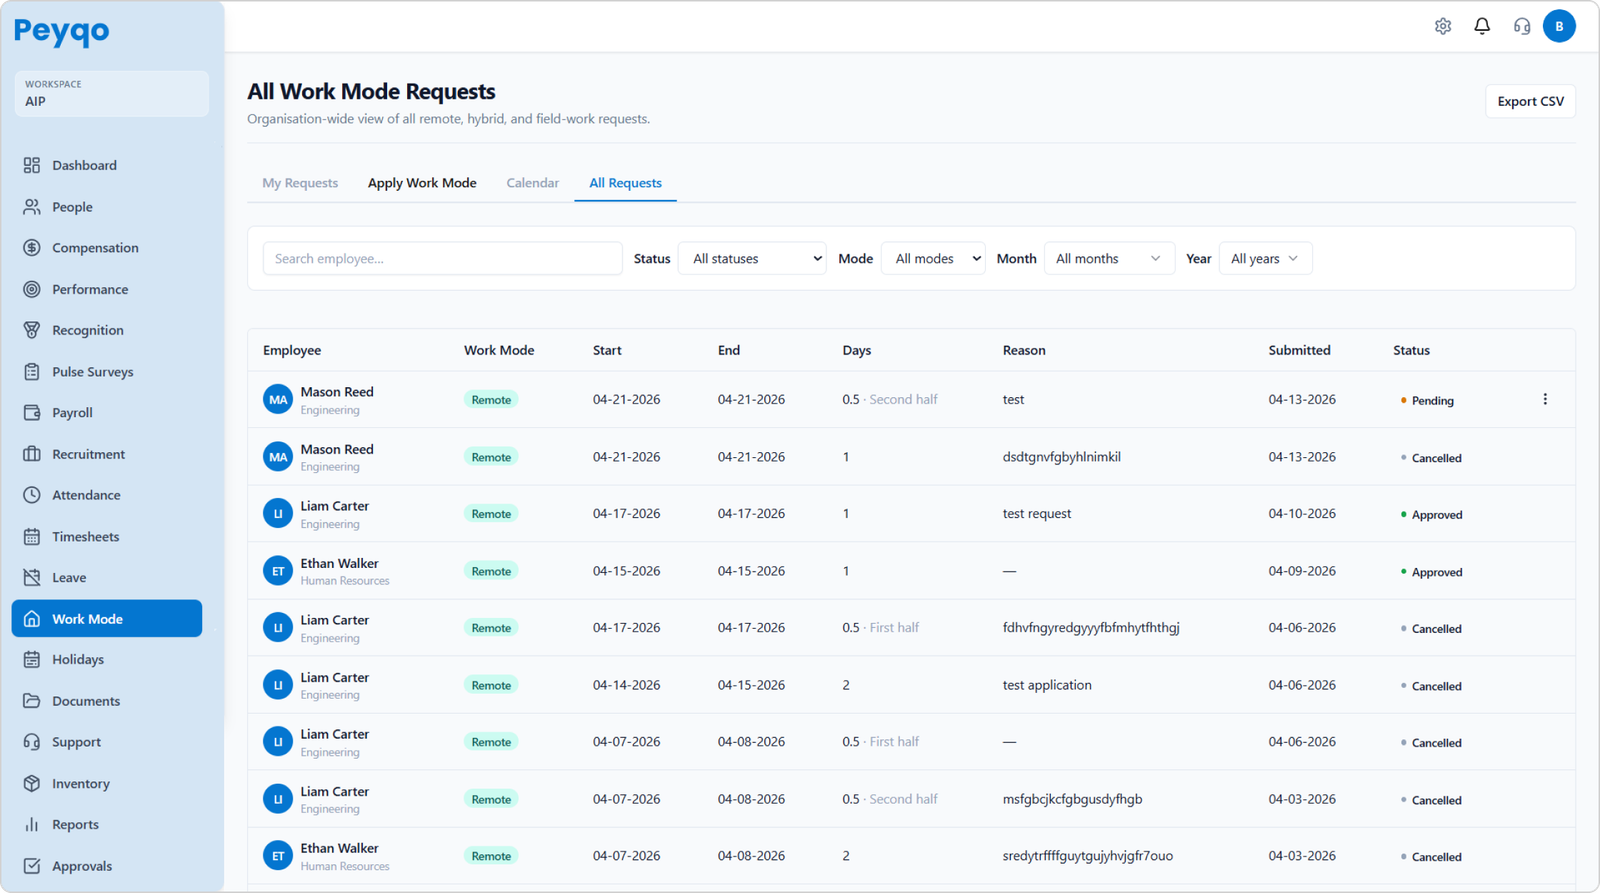Switch to the My Requests tab
1600x893 pixels.
pyautogui.click(x=300, y=183)
